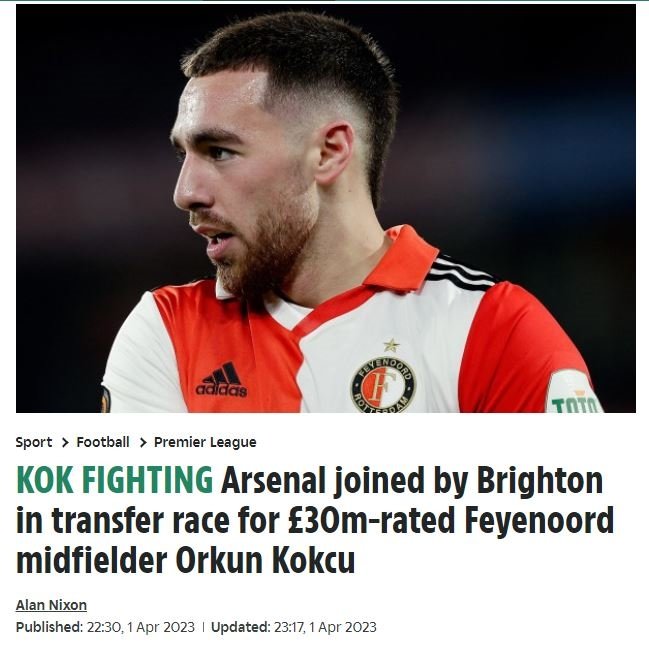
Task: Navigate to the Premier League breadcrumb
Action: click(205, 442)
